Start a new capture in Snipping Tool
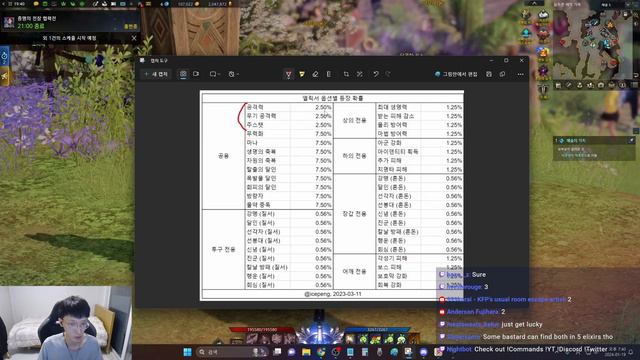 pos(156,74)
